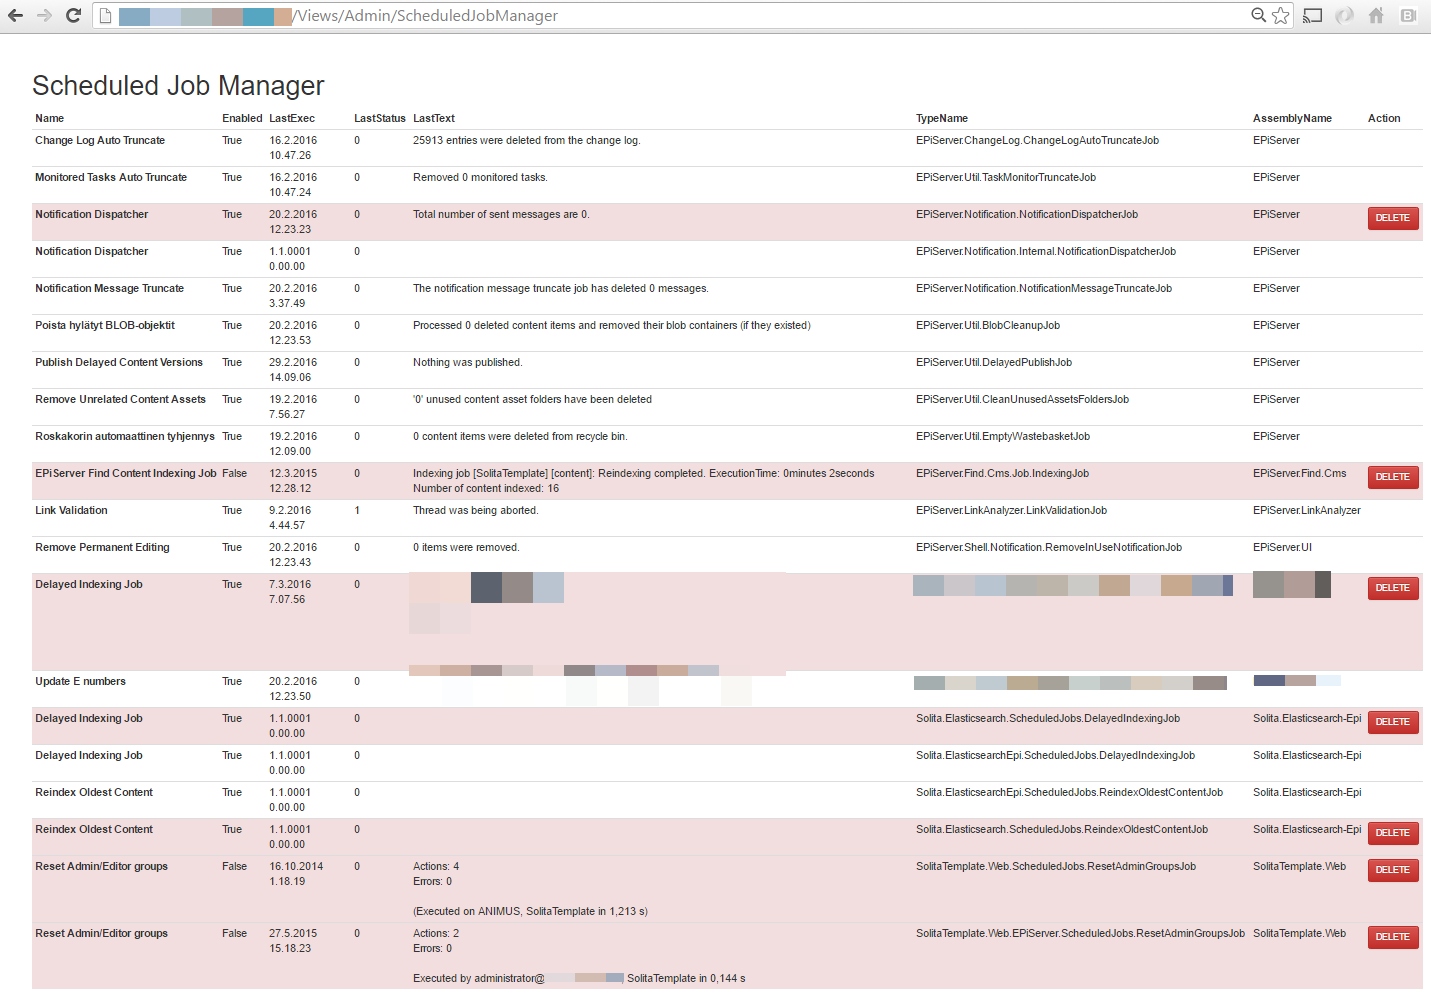This screenshot has width=1431, height=995.
Task: Go back using the browser back arrow
Action: [x=15, y=15]
